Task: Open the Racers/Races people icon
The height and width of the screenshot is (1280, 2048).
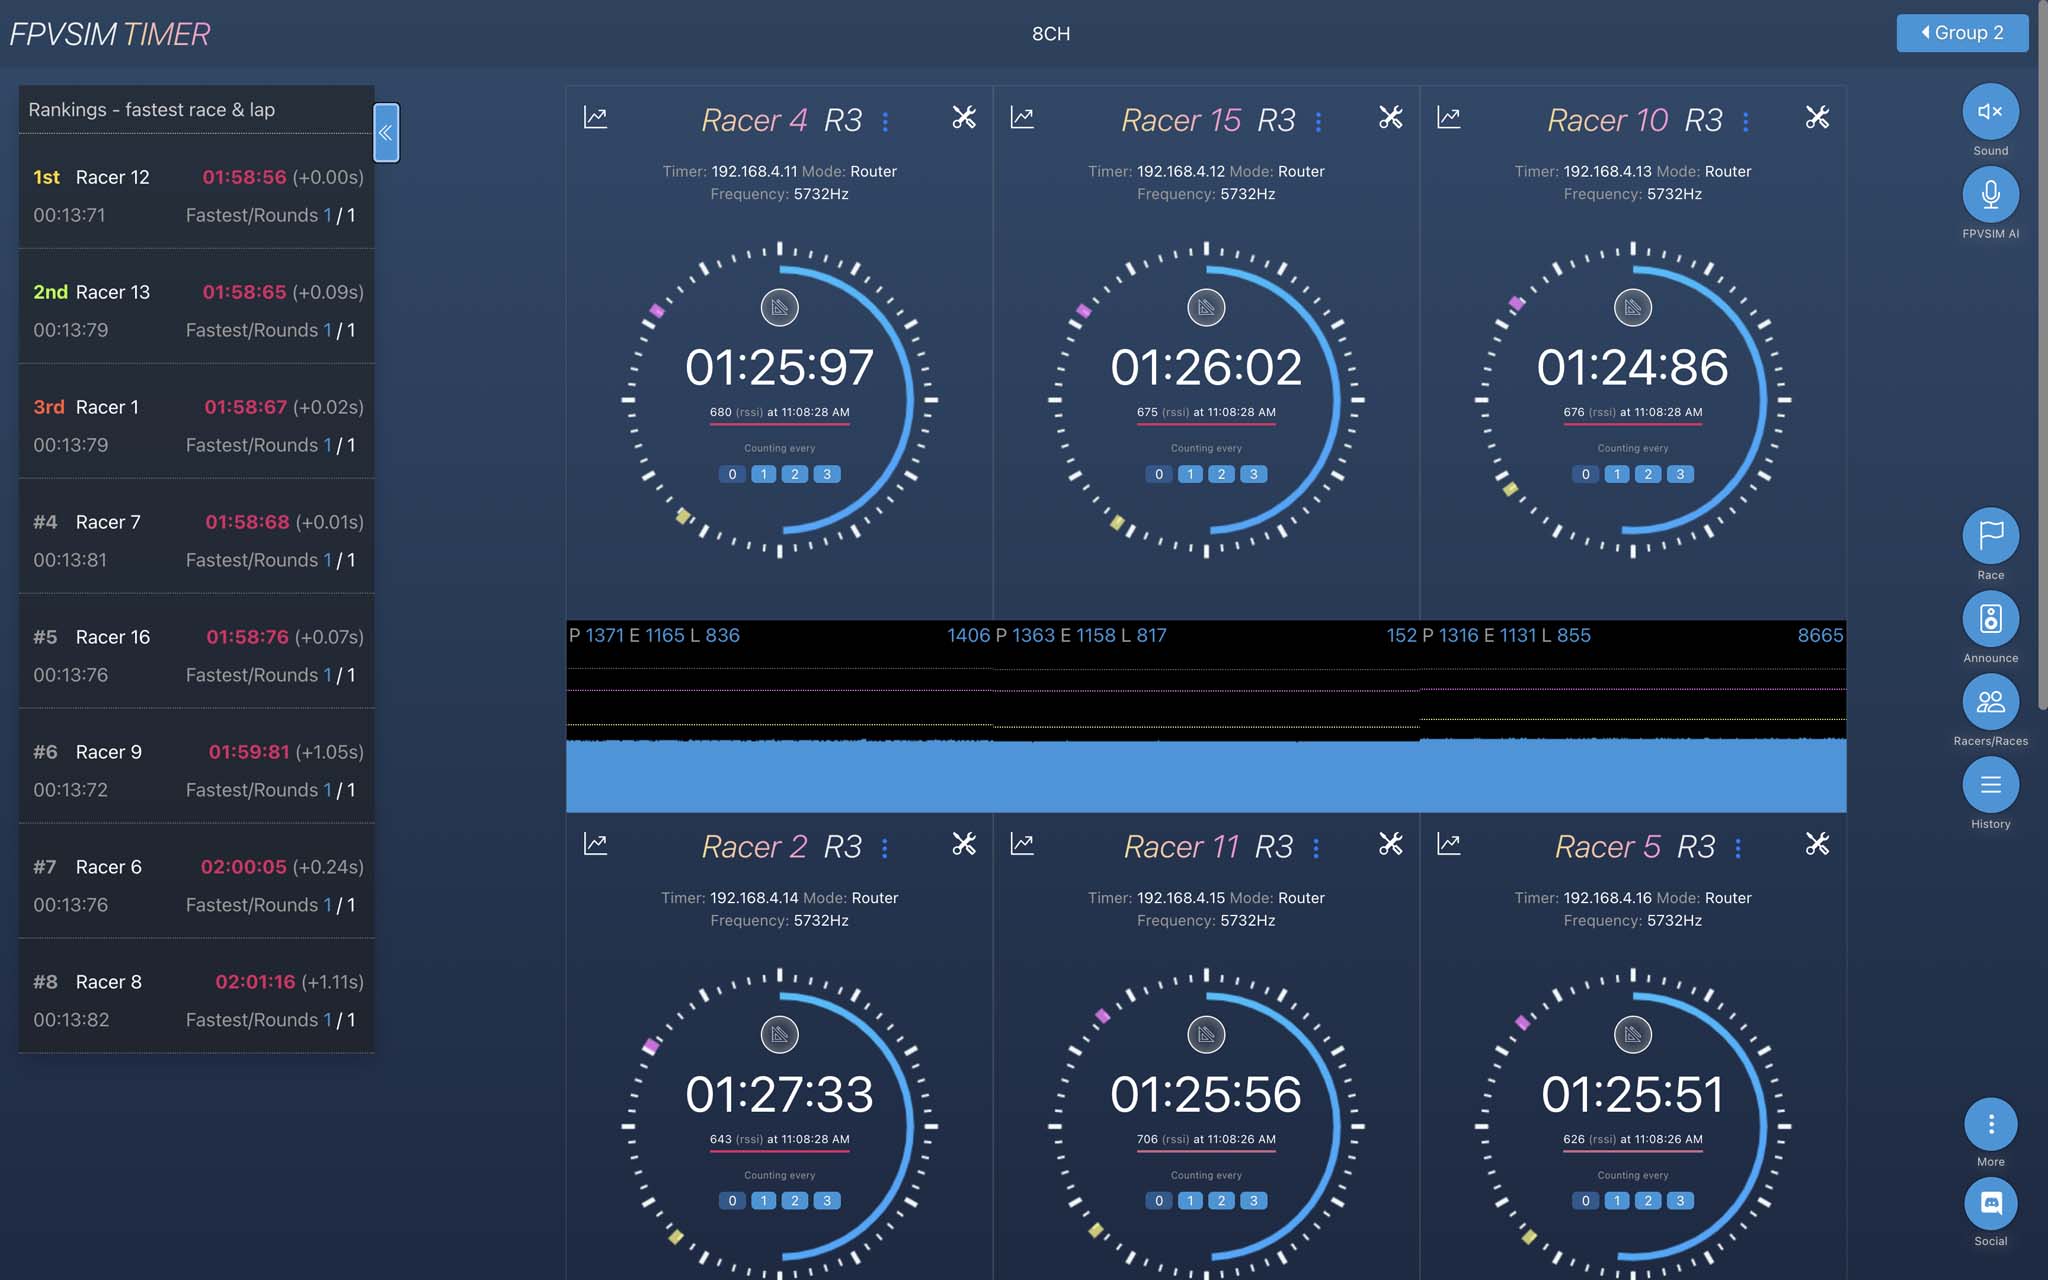Action: 1990,702
